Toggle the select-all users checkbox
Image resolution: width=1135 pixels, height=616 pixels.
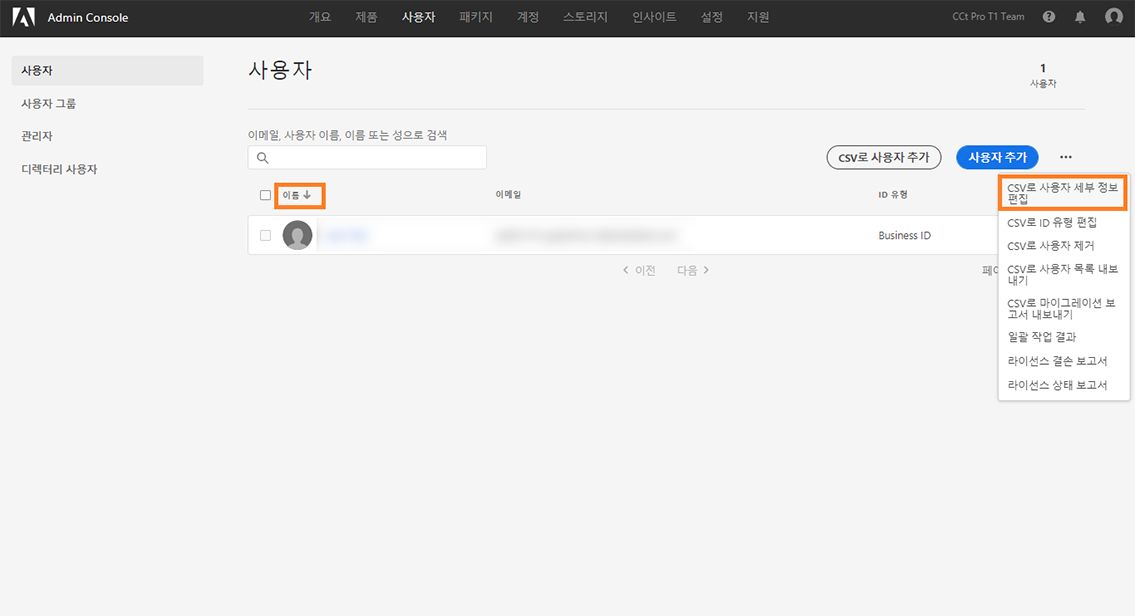266,195
